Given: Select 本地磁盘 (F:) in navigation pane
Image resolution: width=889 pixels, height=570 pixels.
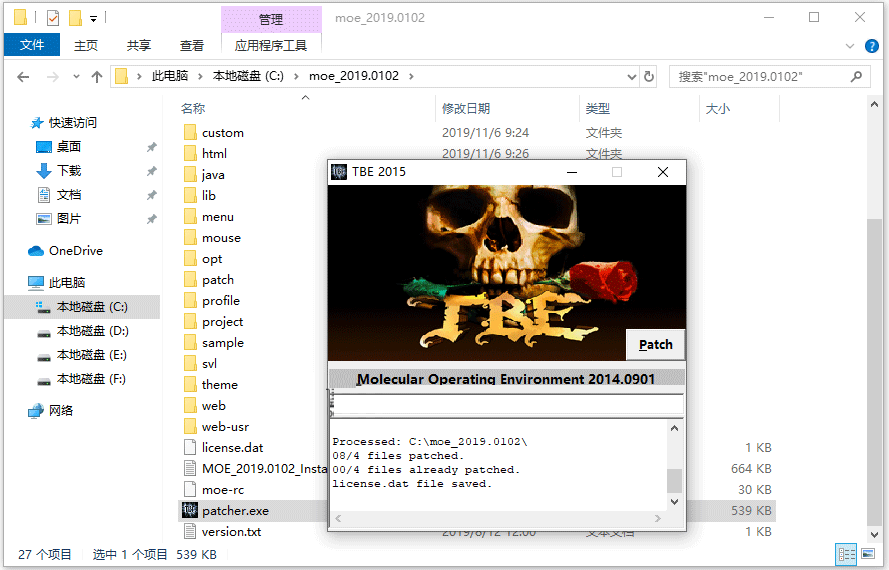Looking at the screenshot, I should [92, 379].
